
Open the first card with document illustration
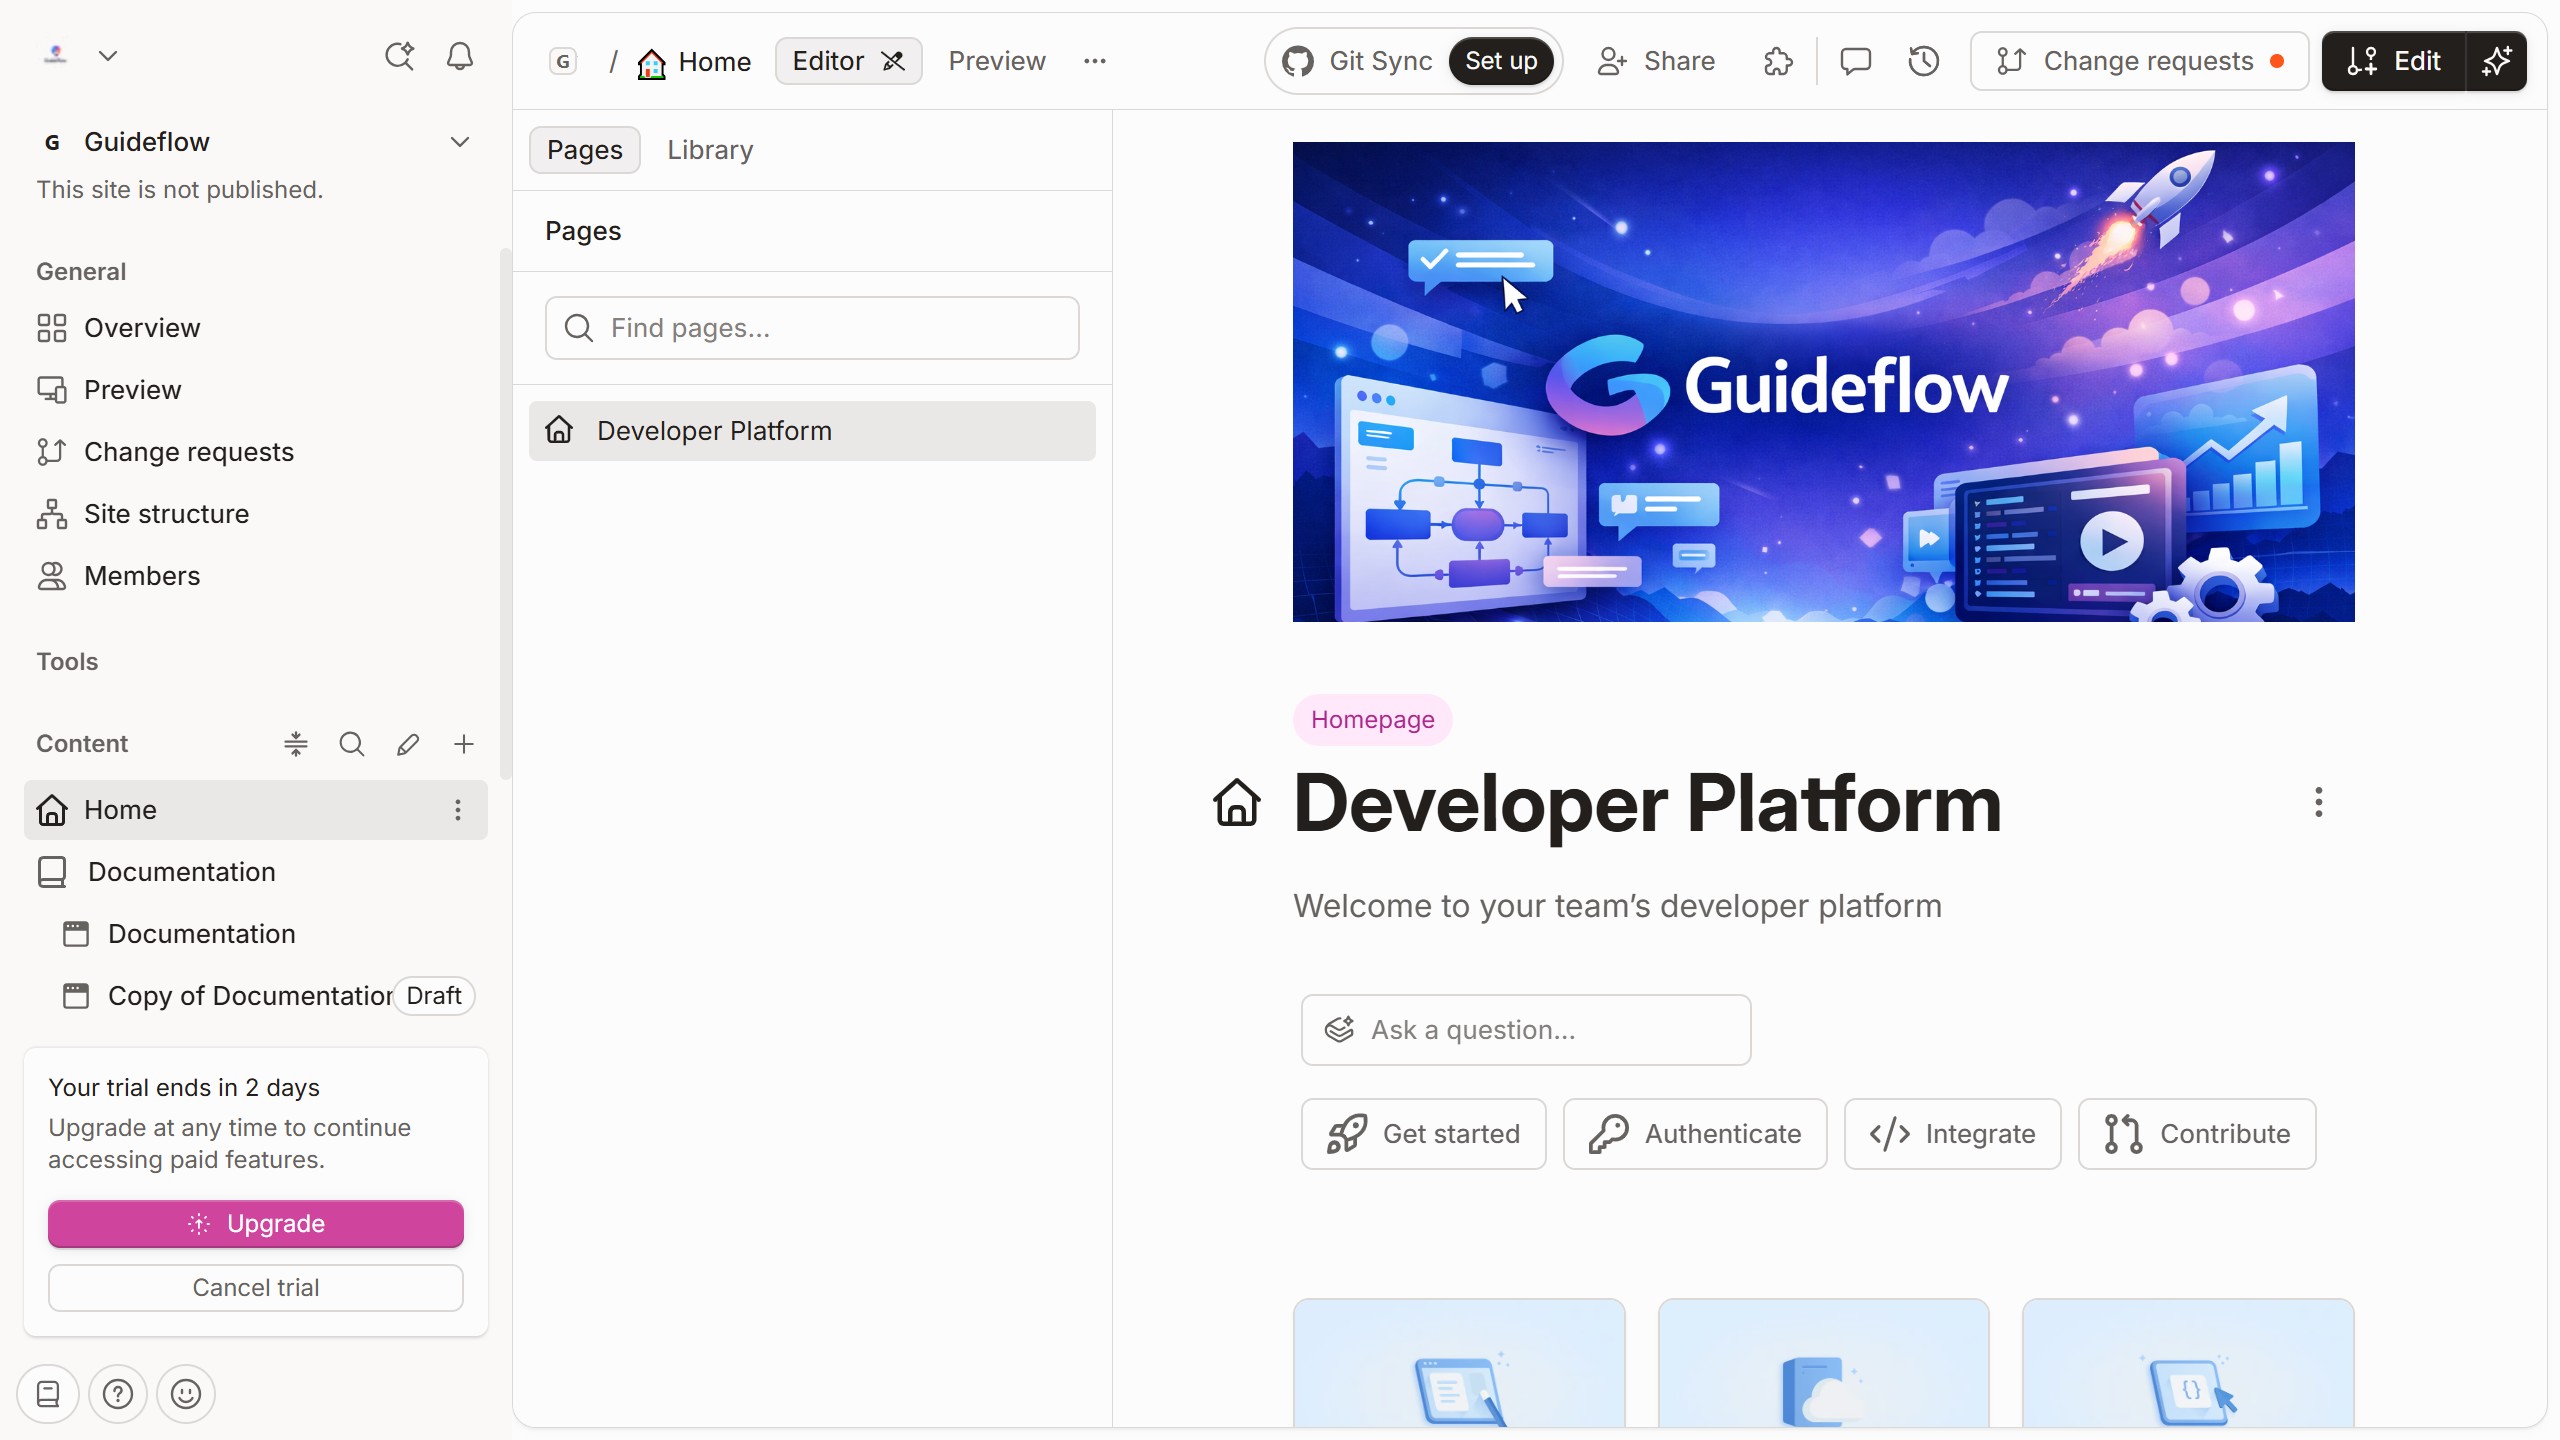(1459, 1364)
